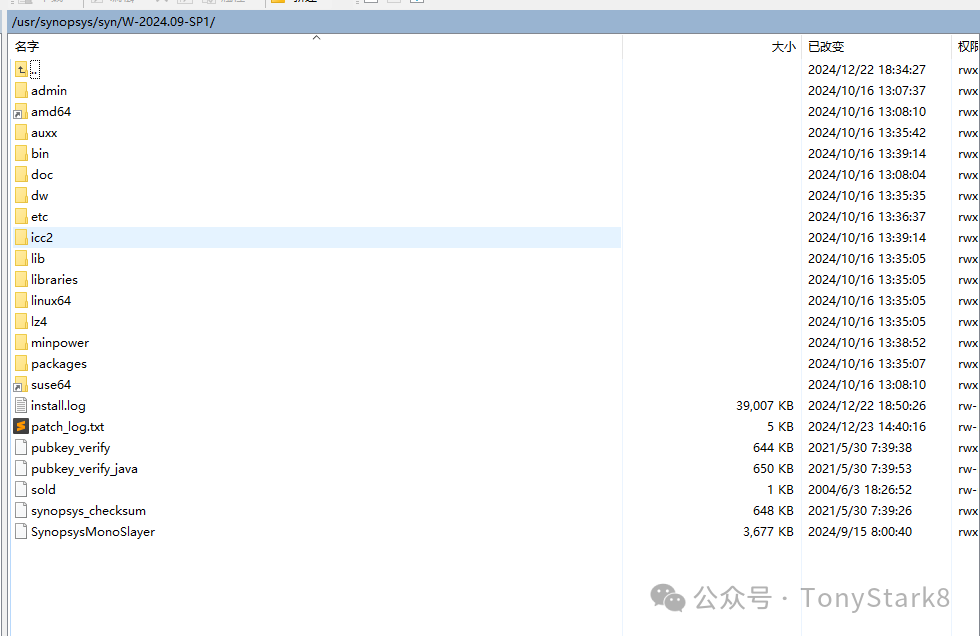Click the install.log date 2024/12/22 18:50:26
The width and height of the screenshot is (980, 636).
(867, 405)
